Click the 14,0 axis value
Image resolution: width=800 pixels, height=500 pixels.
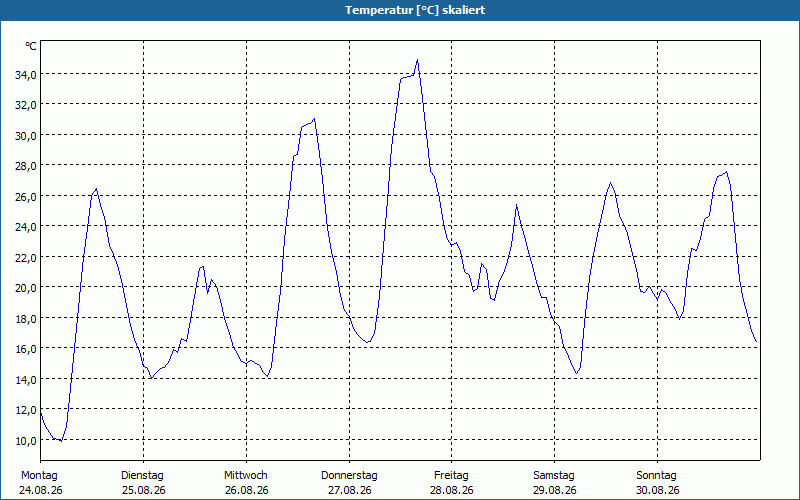(x=26, y=380)
